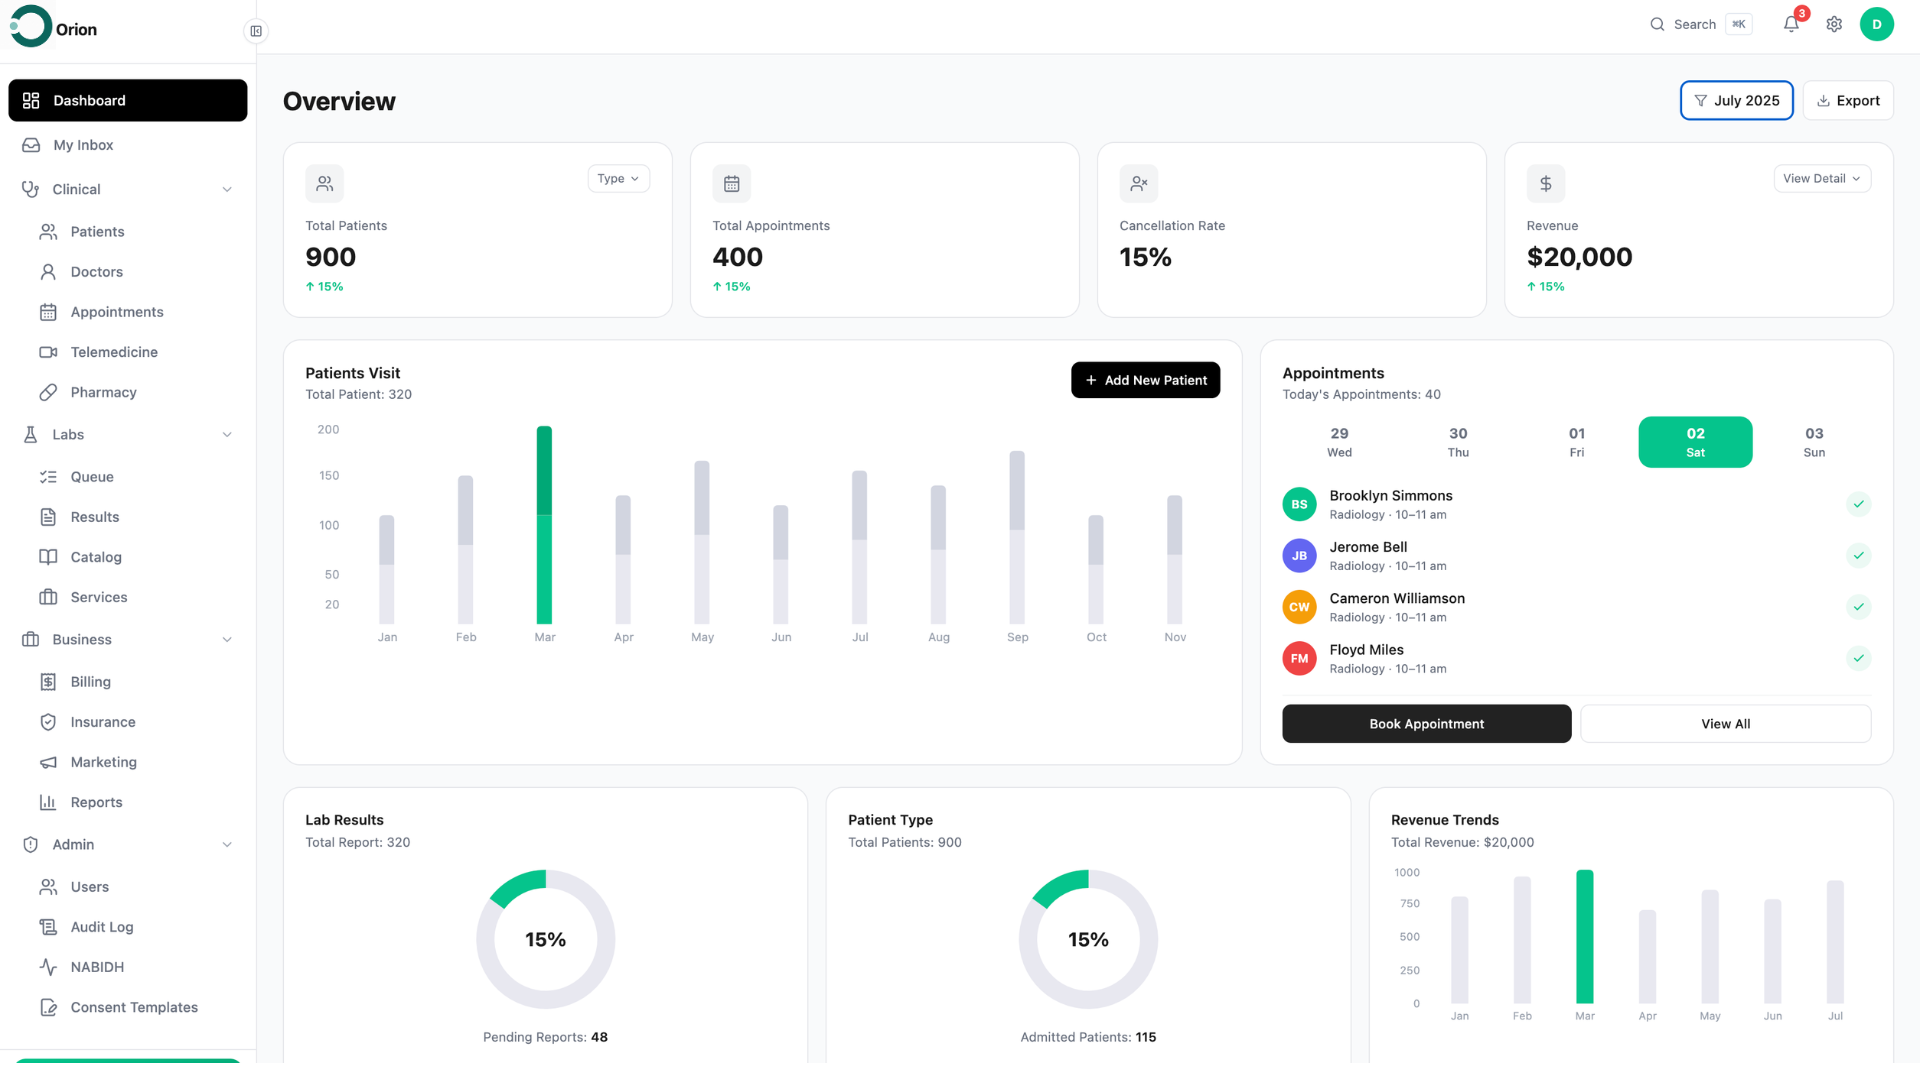The height and width of the screenshot is (1080, 1920).
Task: Click the Orion logo icon
Action: (x=30, y=27)
